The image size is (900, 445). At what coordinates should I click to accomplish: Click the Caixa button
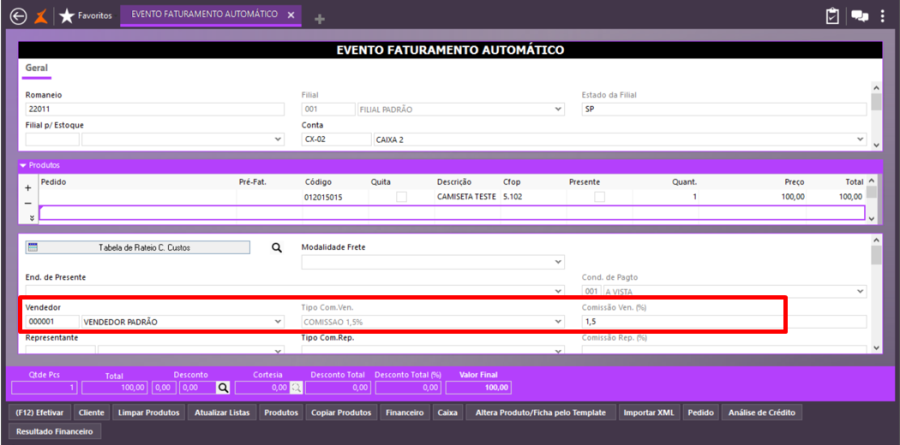(447, 413)
